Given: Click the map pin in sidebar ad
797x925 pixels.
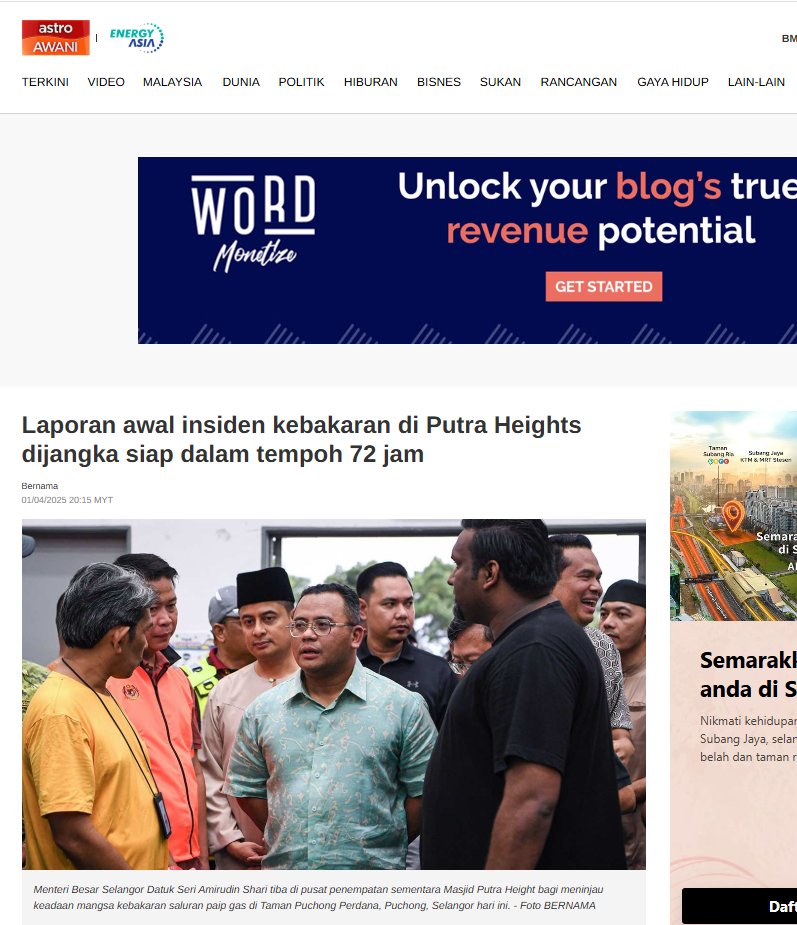Looking at the screenshot, I should coord(733,517).
